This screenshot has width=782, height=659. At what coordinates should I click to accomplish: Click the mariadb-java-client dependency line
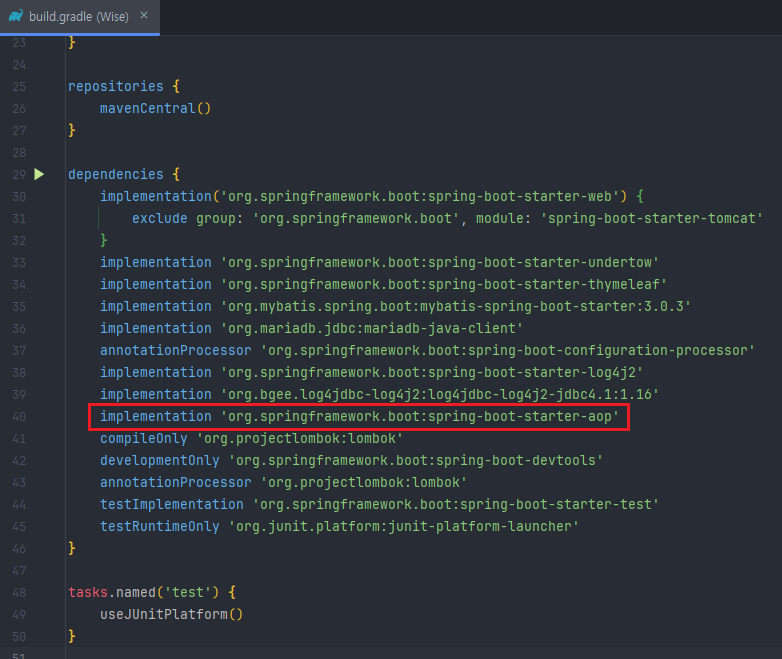(x=311, y=328)
